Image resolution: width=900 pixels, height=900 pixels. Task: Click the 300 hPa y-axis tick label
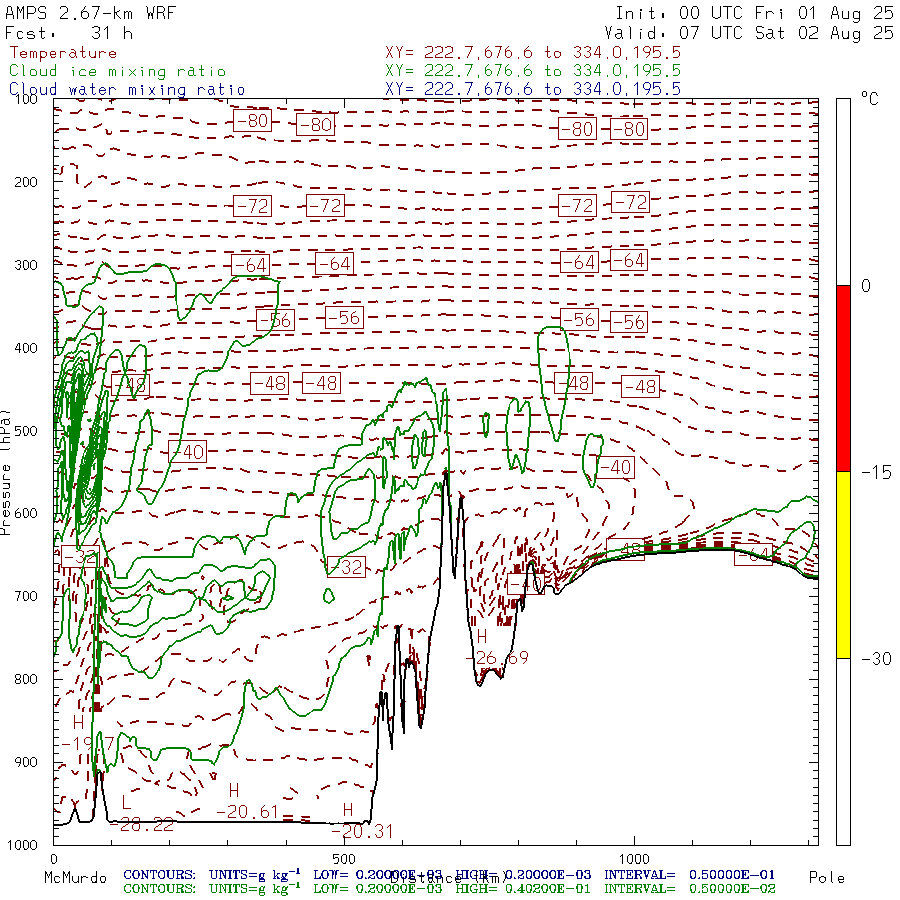coord(25,265)
